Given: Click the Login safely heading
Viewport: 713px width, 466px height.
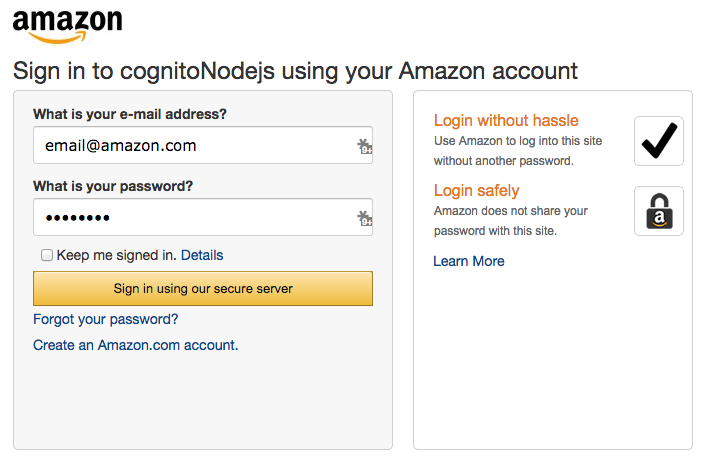Looking at the screenshot, I should pyautogui.click(x=477, y=190).
